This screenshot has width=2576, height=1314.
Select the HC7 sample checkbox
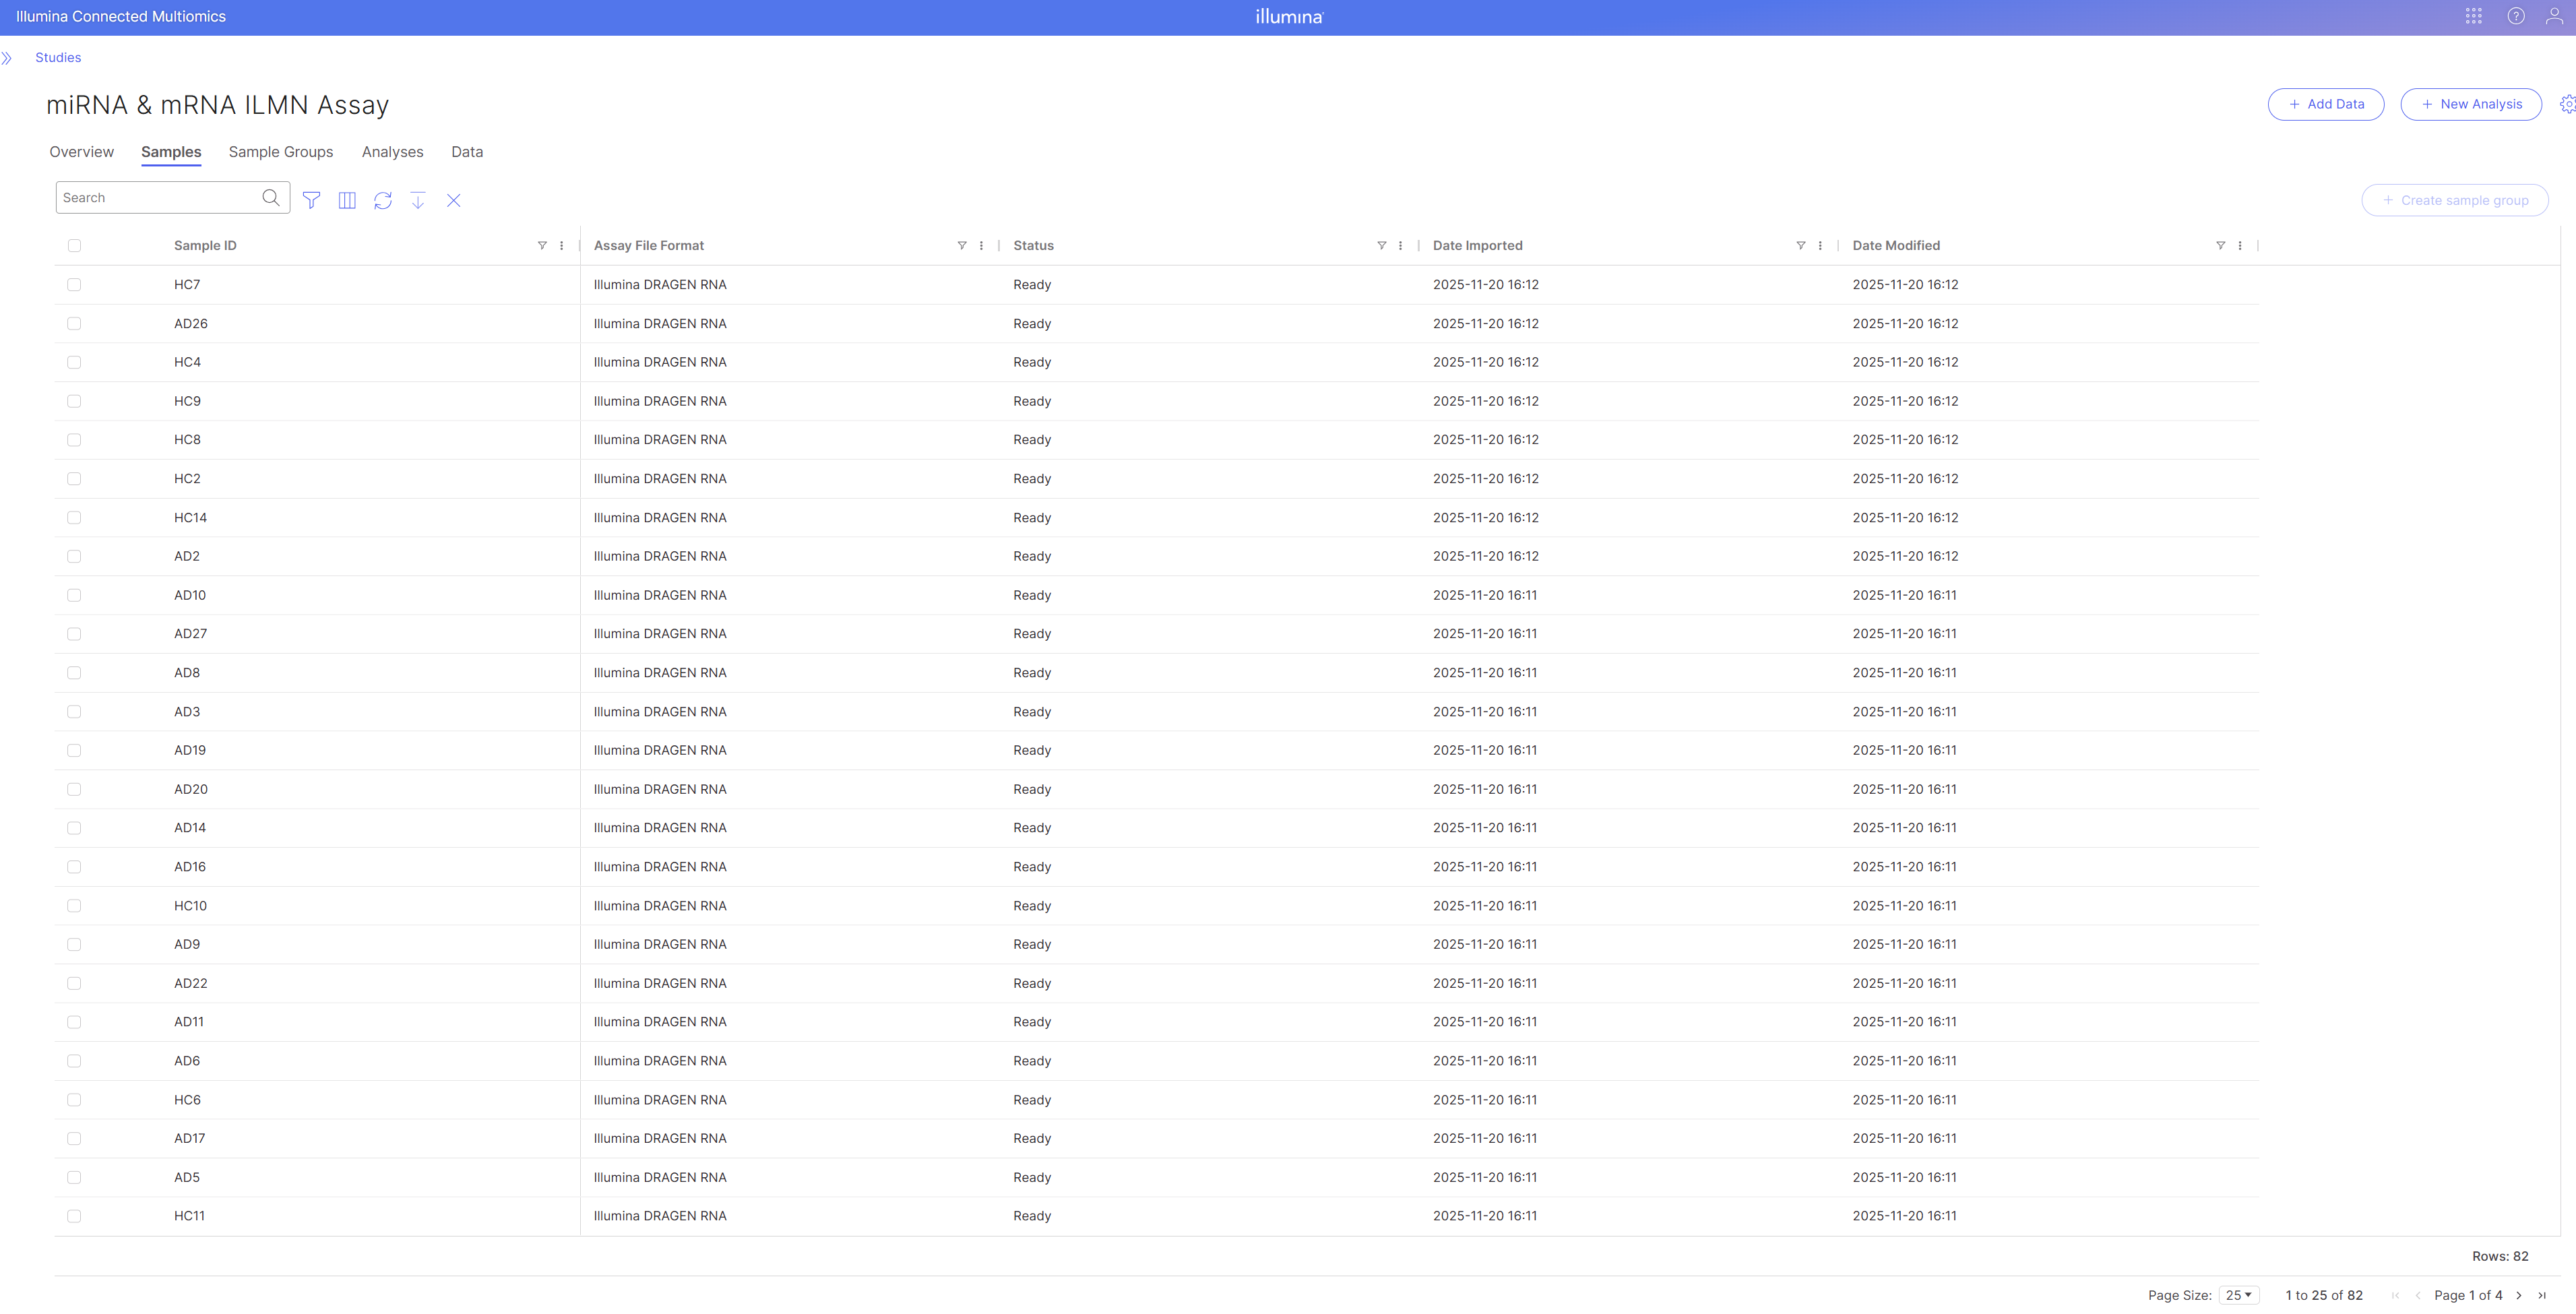[74, 285]
